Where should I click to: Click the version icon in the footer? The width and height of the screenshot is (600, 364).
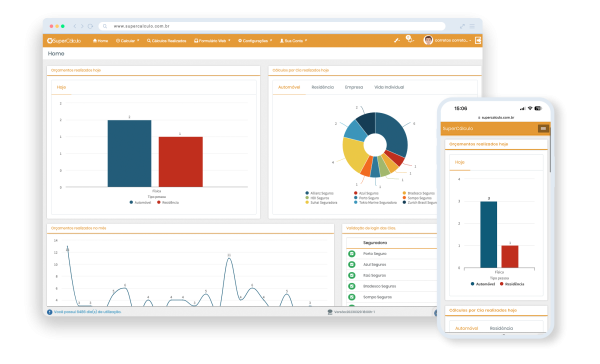pos(330,312)
